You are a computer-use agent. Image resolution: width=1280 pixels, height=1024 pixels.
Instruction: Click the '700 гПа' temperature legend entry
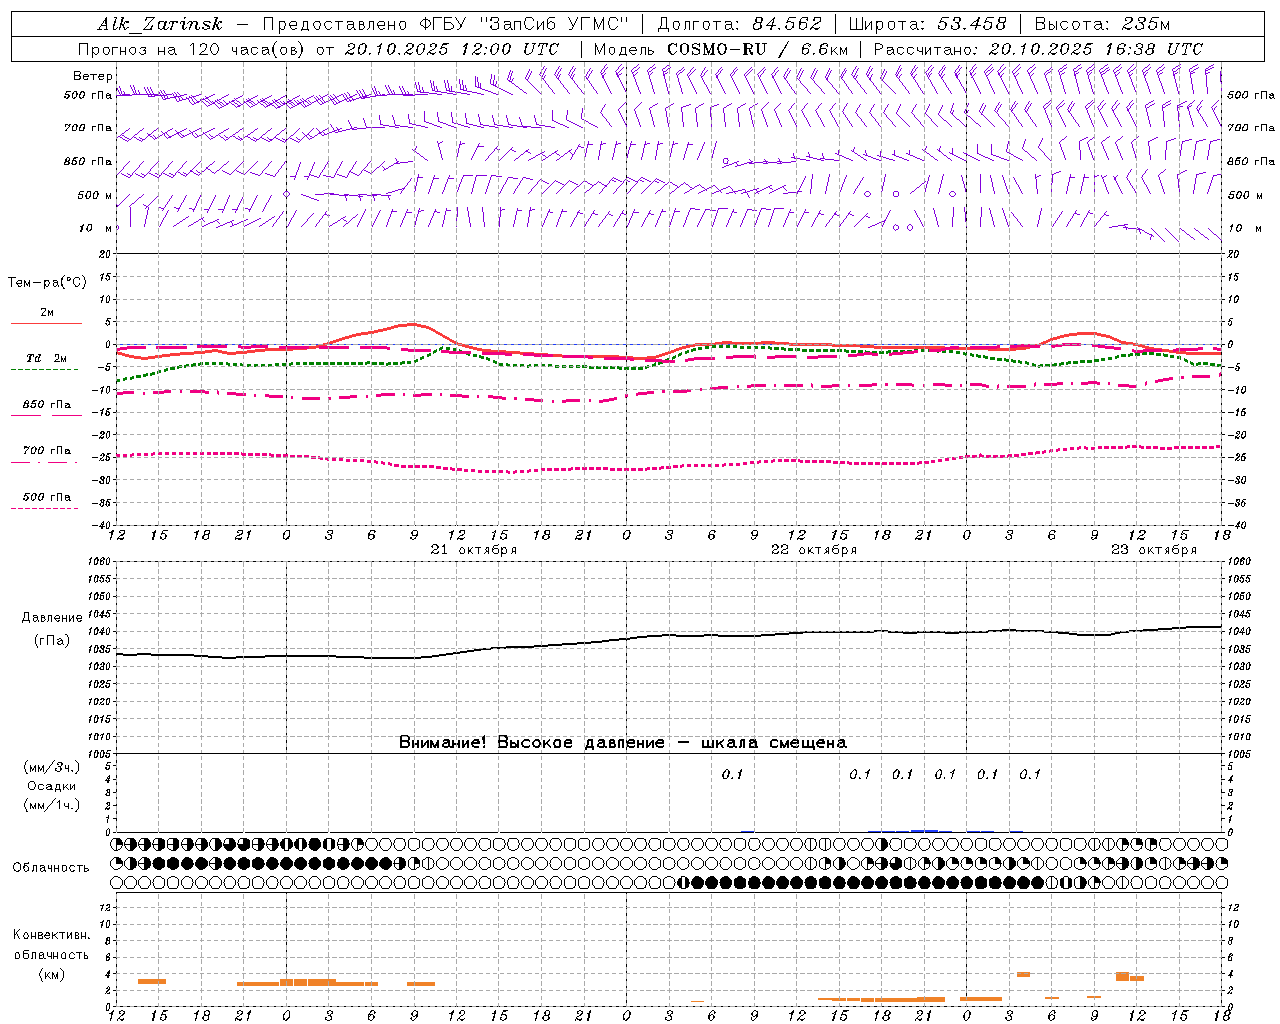click(46, 451)
